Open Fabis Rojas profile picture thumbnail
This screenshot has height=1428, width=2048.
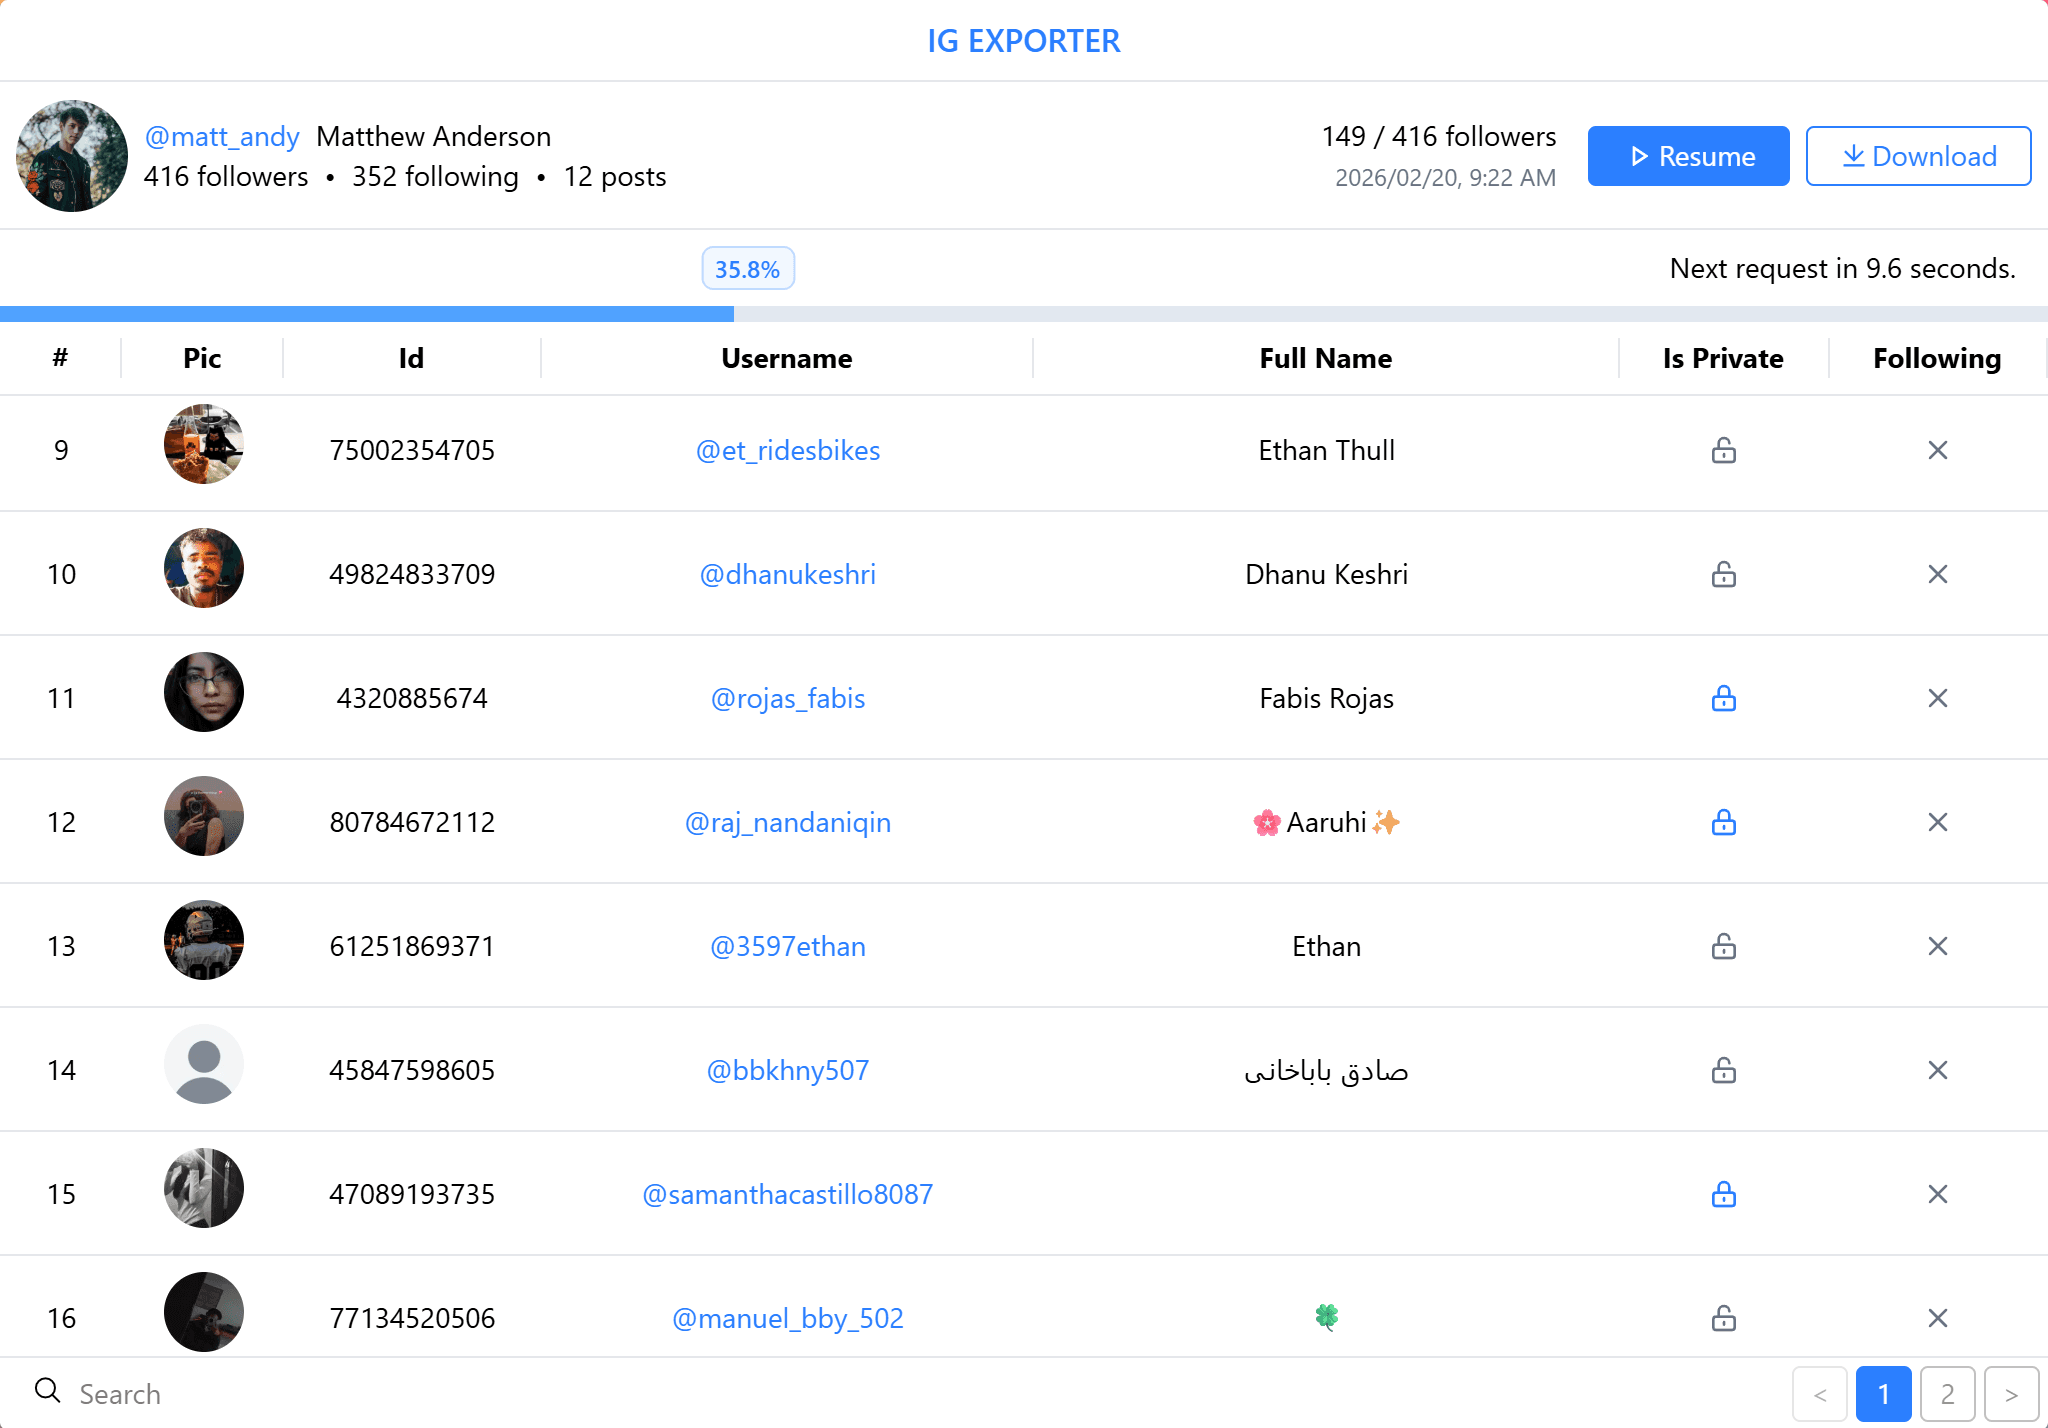tap(204, 692)
